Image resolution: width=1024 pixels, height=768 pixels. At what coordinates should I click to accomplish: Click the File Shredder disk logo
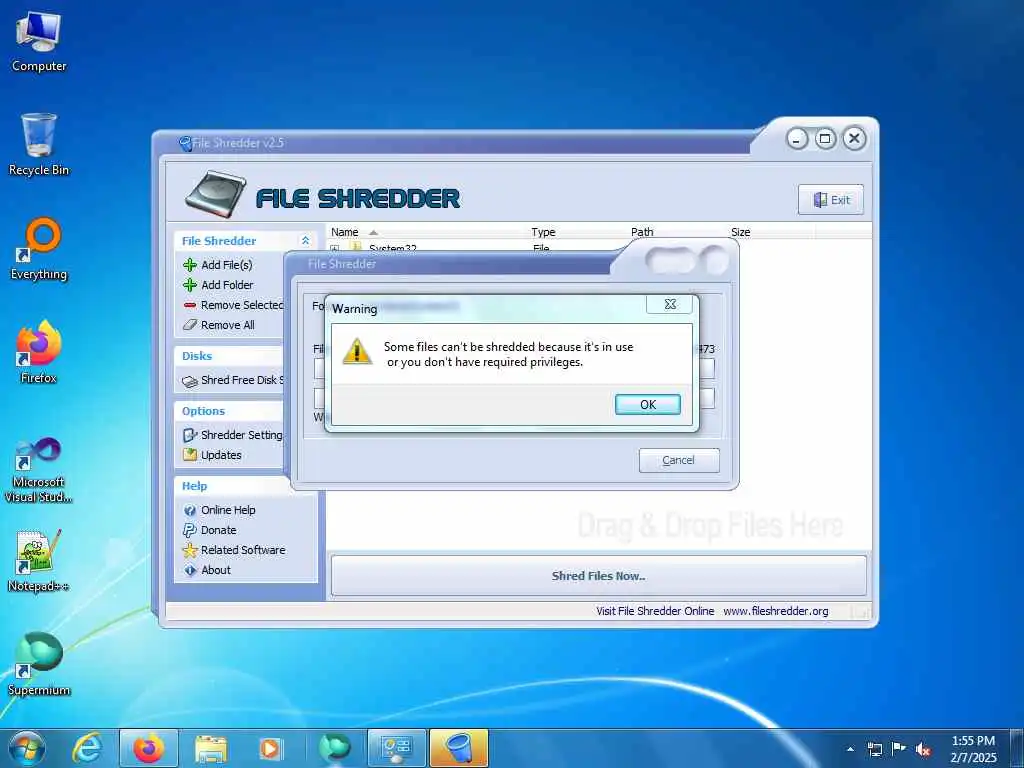tap(216, 194)
